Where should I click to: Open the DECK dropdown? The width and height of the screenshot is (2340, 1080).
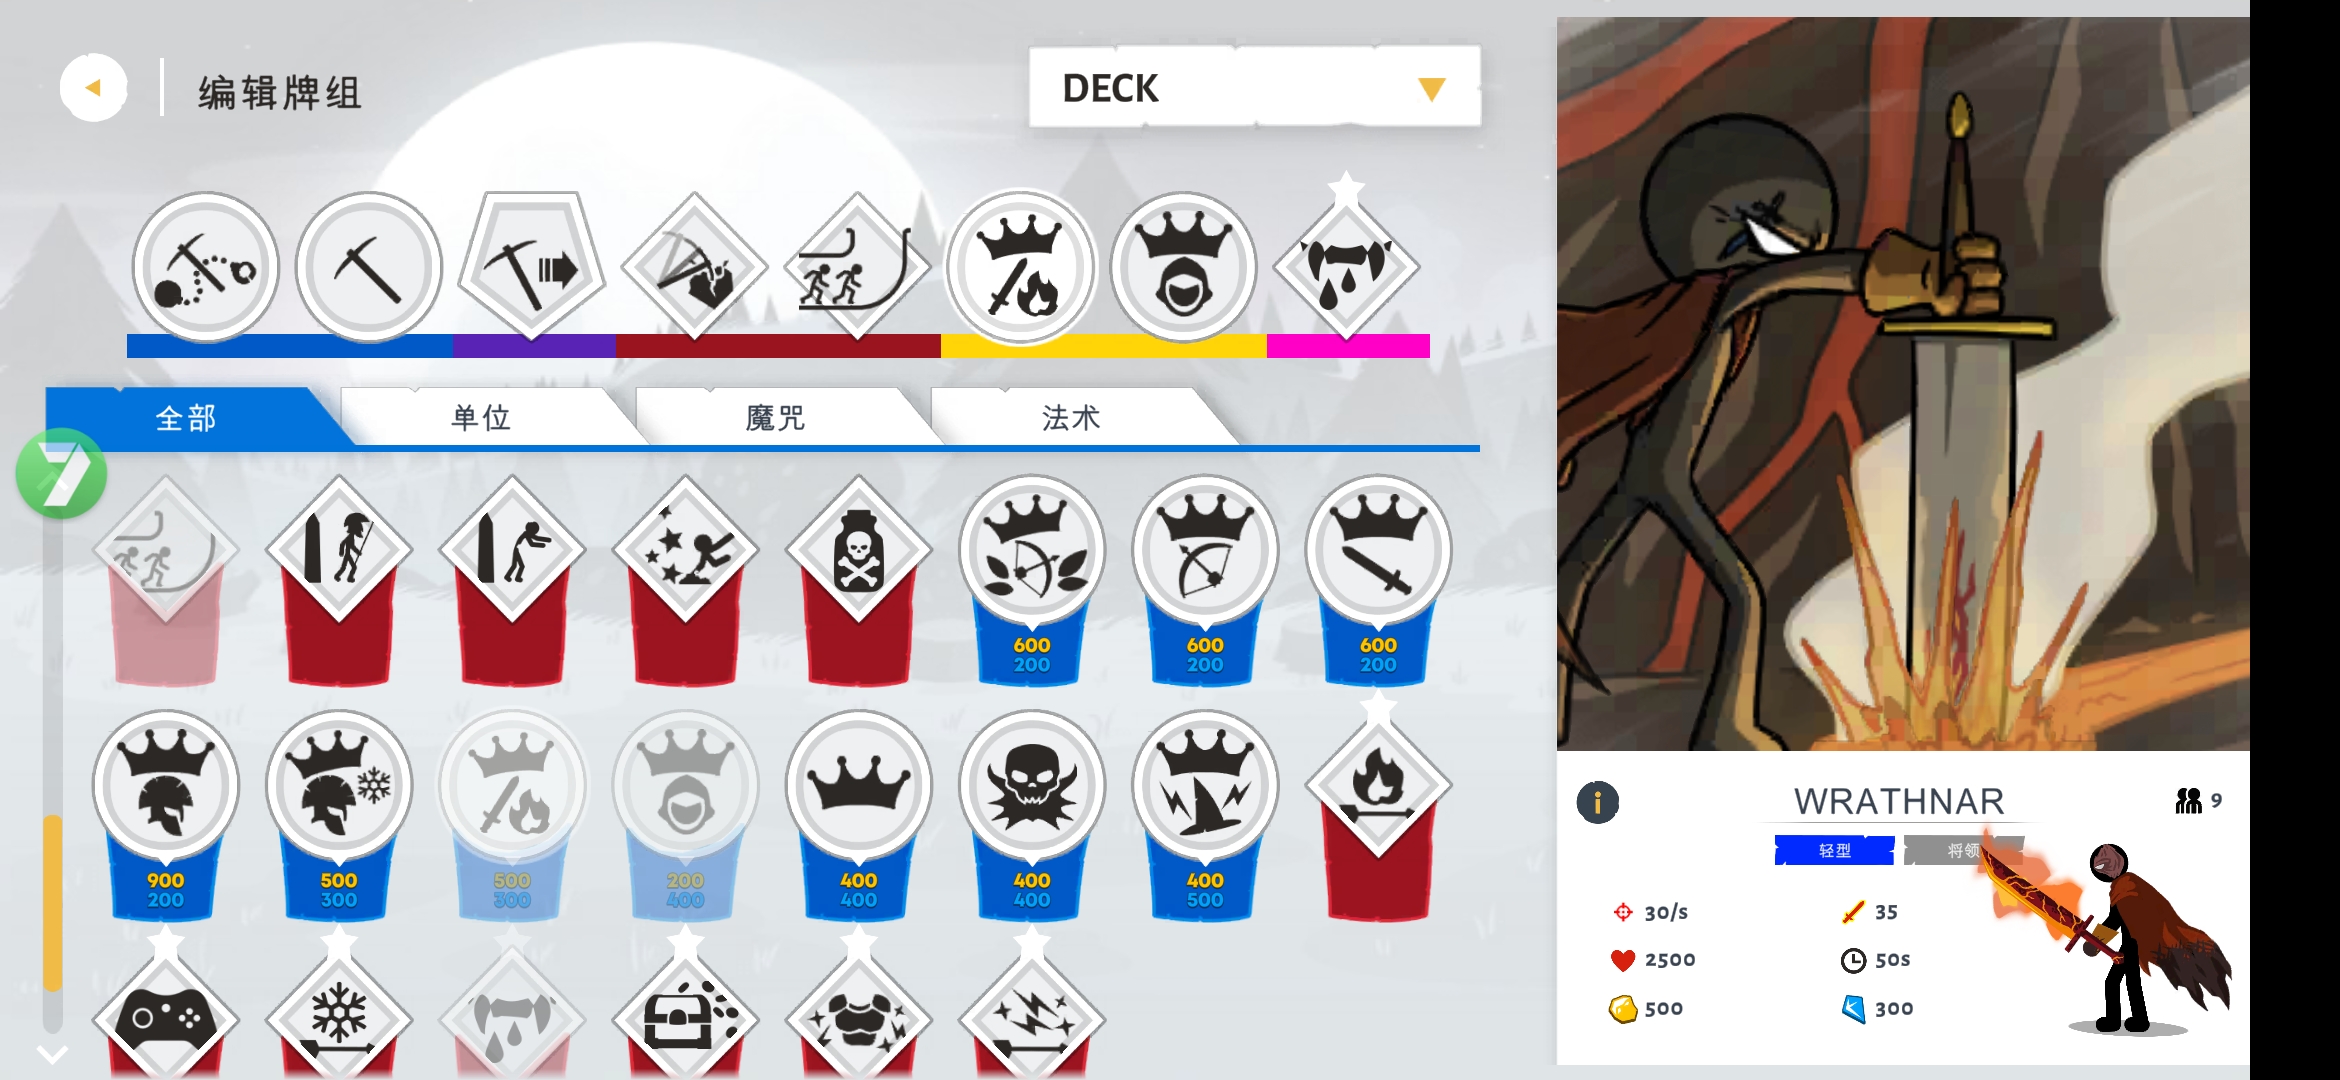point(1254,87)
